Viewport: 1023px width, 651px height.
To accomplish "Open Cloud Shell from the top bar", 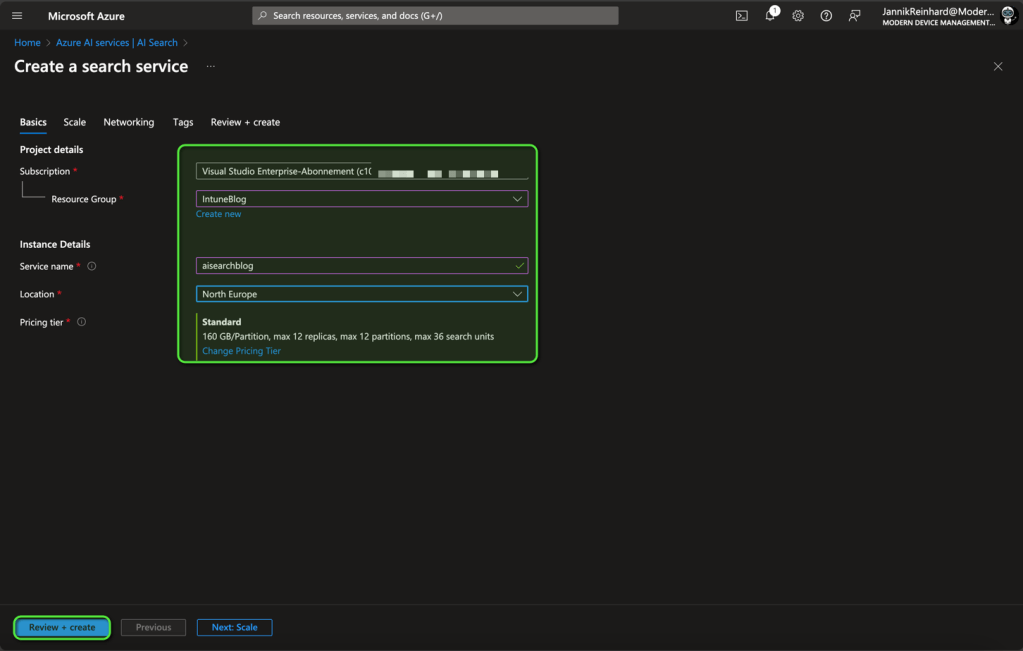I will [741, 16].
